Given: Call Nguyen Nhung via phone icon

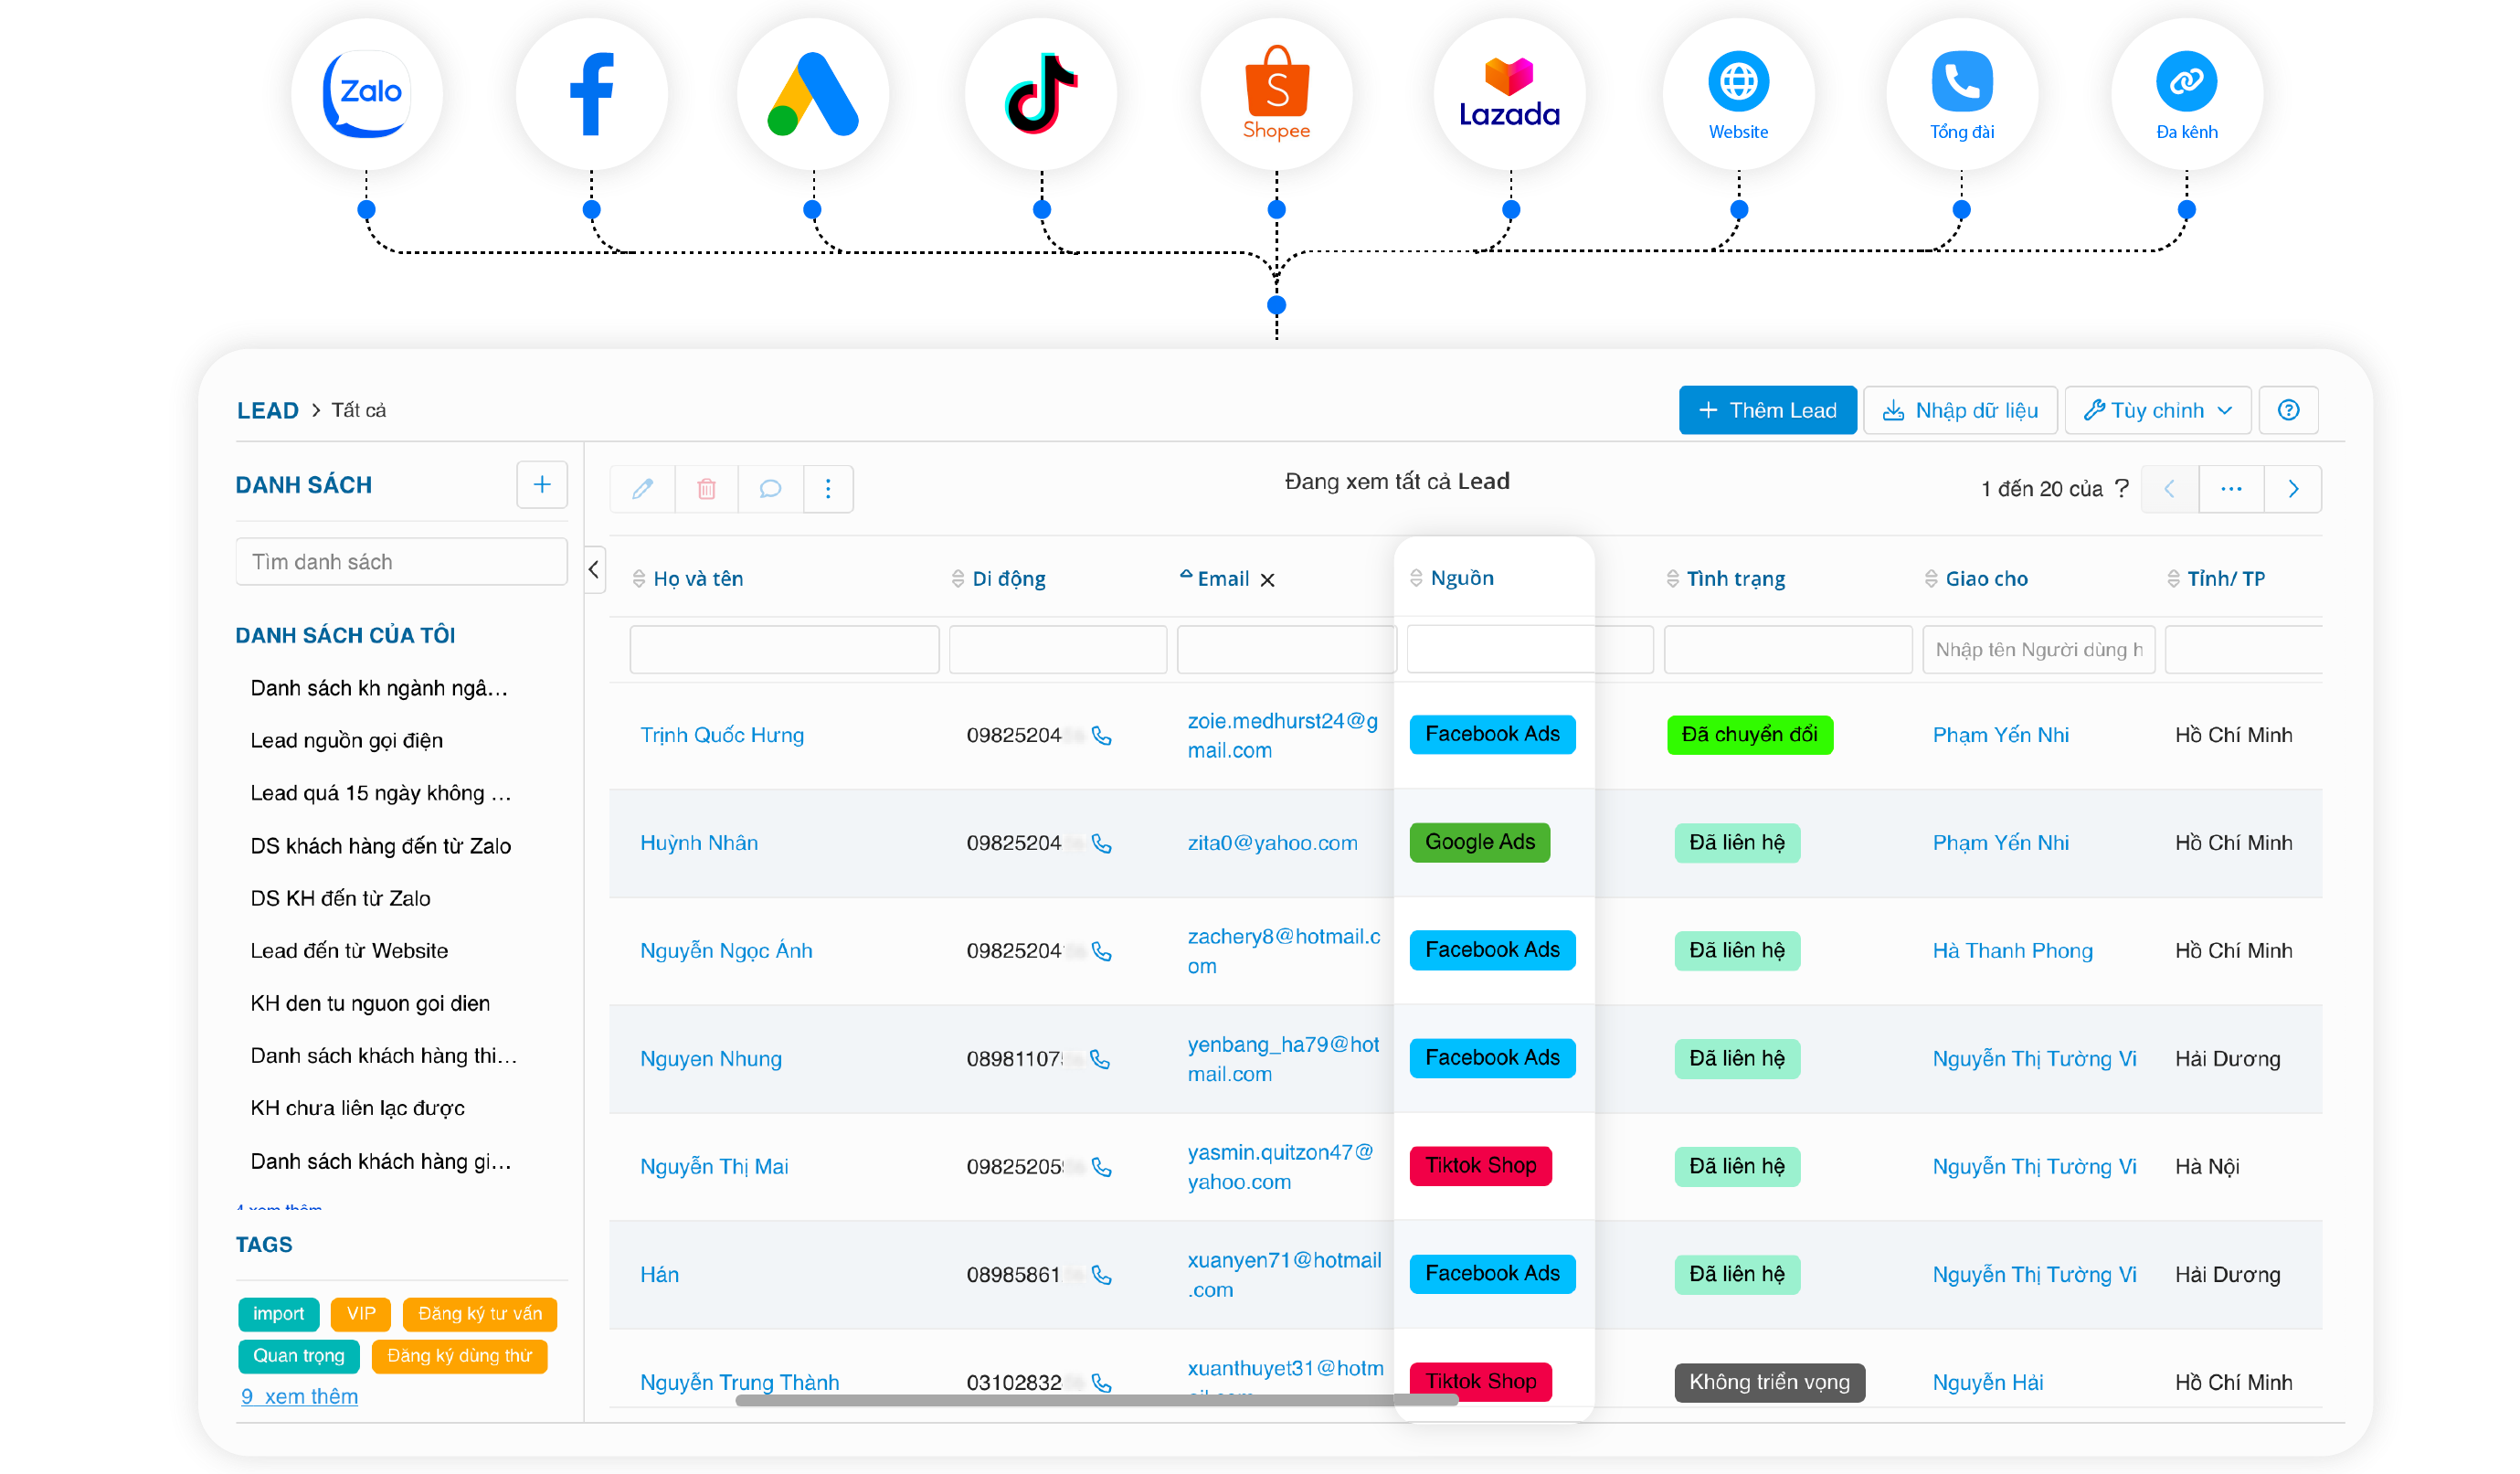Looking at the screenshot, I should coord(1099,1059).
